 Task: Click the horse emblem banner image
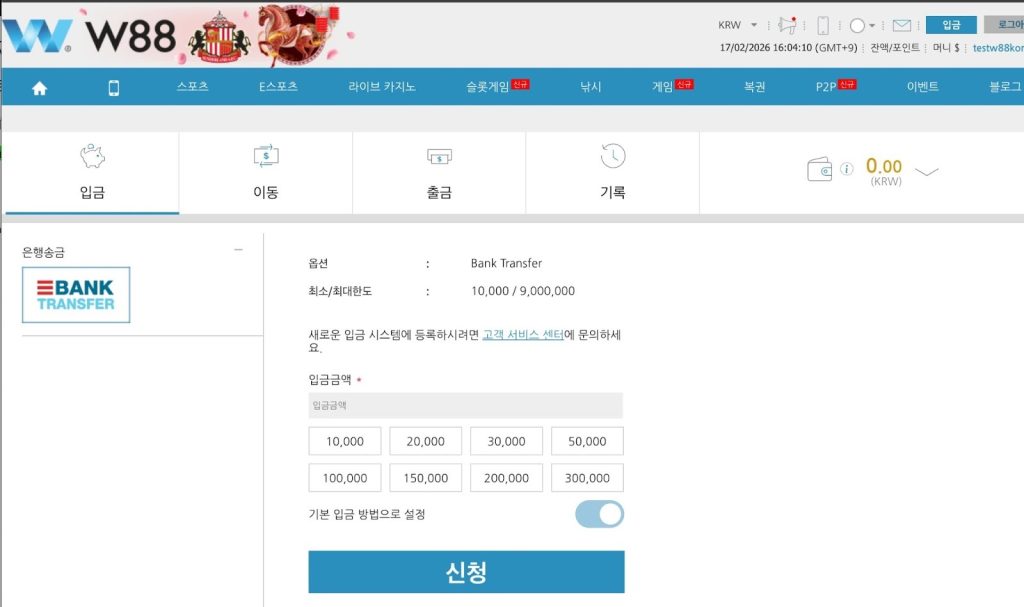pyautogui.click(x=293, y=34)
